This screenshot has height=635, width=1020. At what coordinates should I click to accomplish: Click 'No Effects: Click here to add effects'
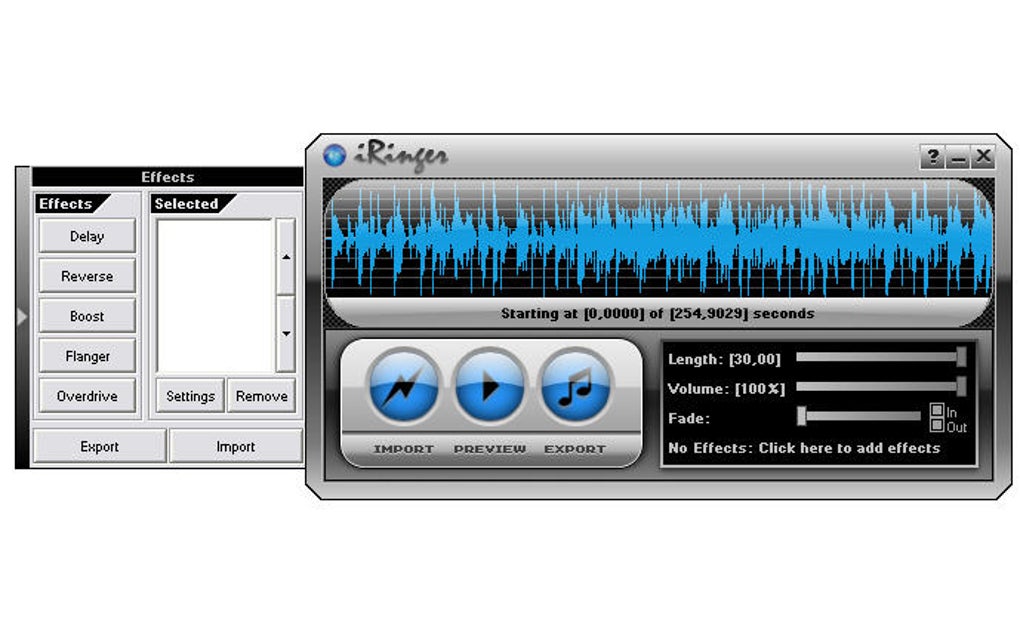804,448
